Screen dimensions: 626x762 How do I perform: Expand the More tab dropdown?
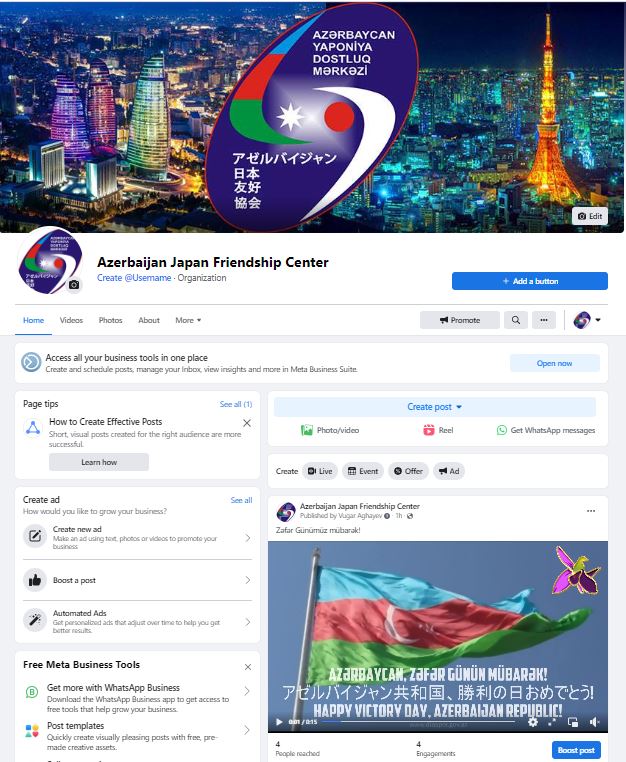tap(188, 320)
